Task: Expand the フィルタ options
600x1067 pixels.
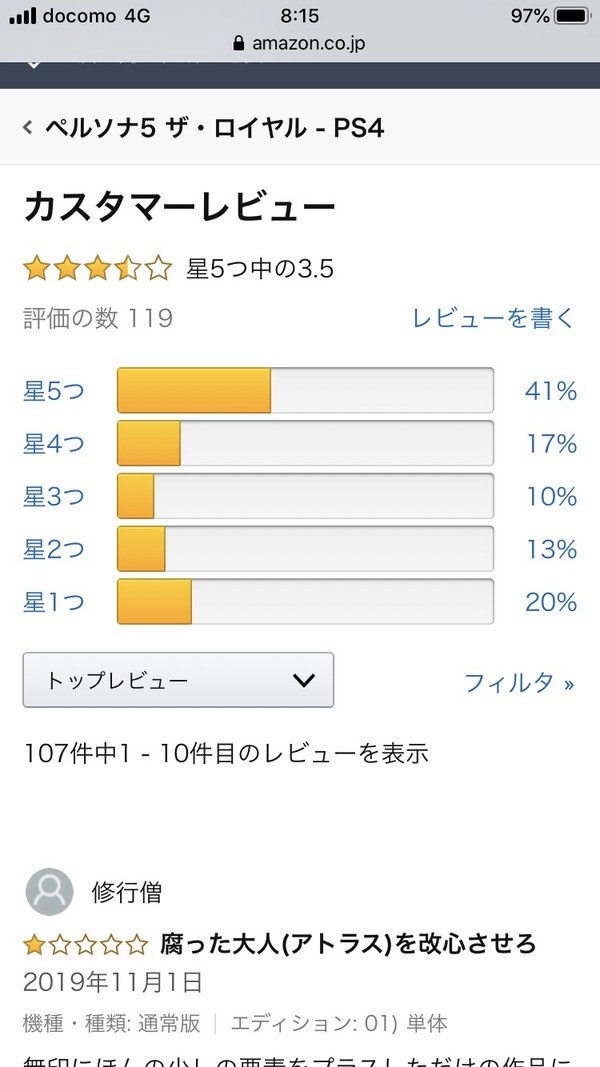Action: 519,683
